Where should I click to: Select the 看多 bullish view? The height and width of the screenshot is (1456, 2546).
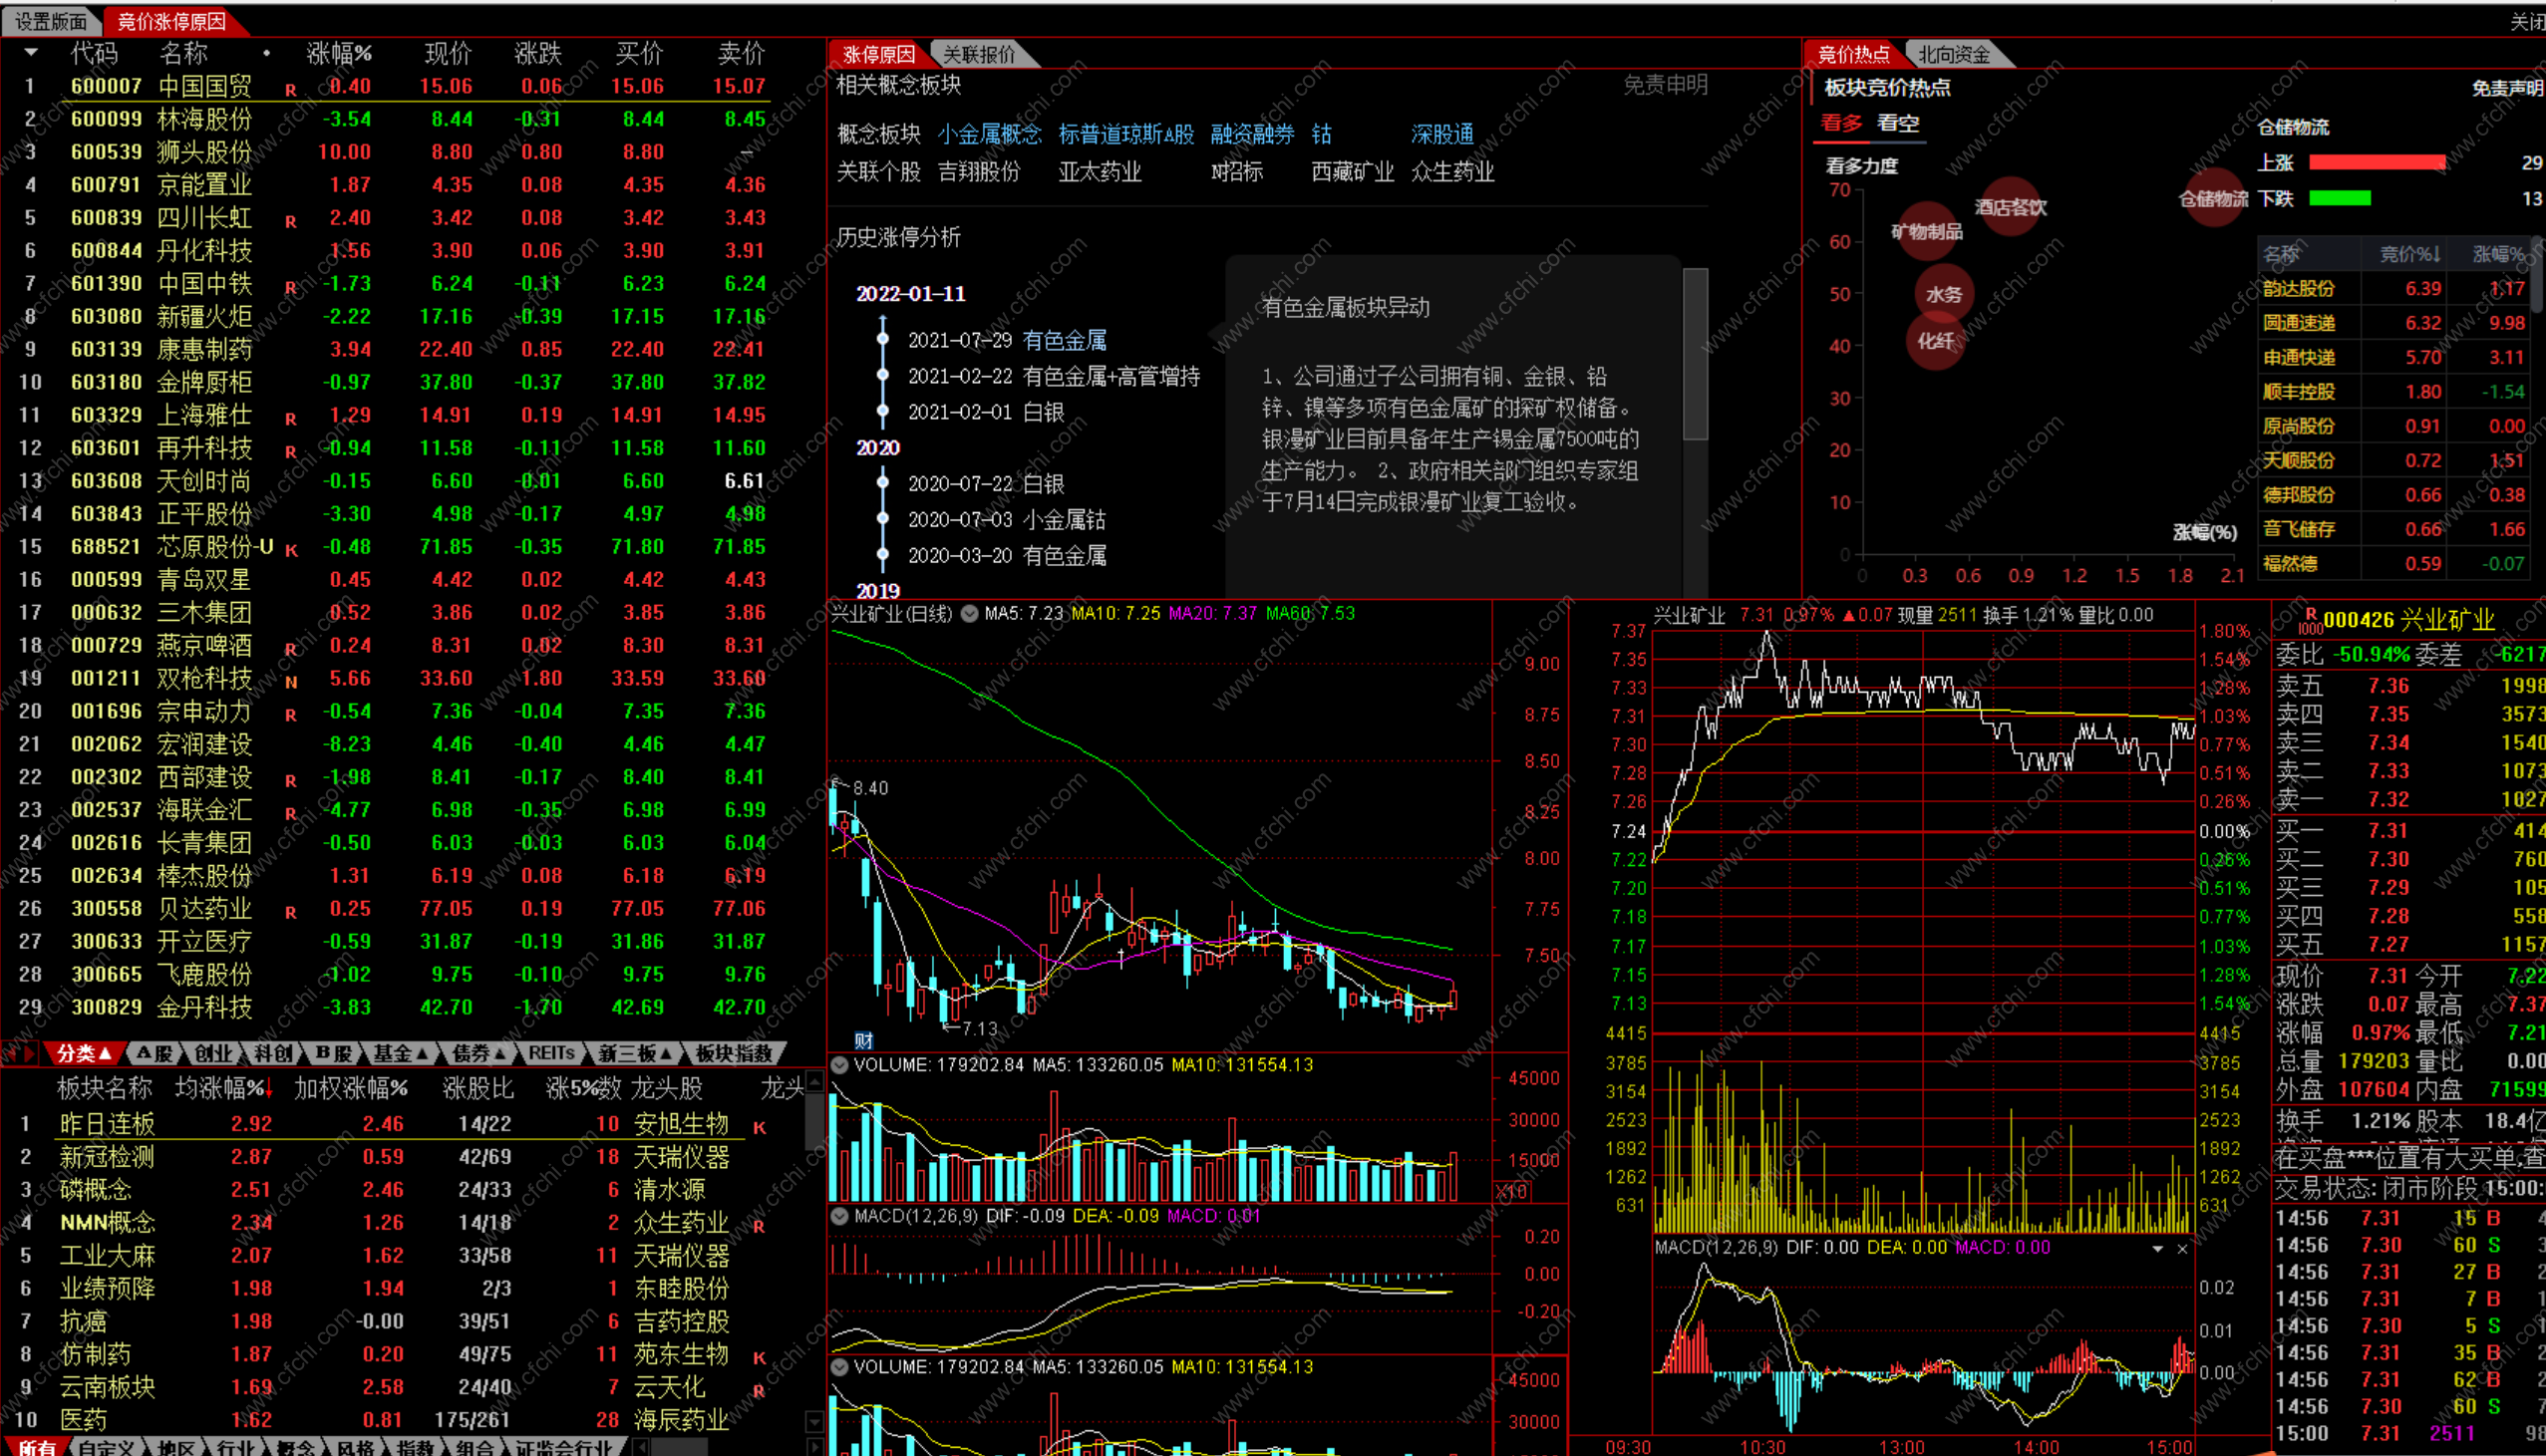(1841, 123)
